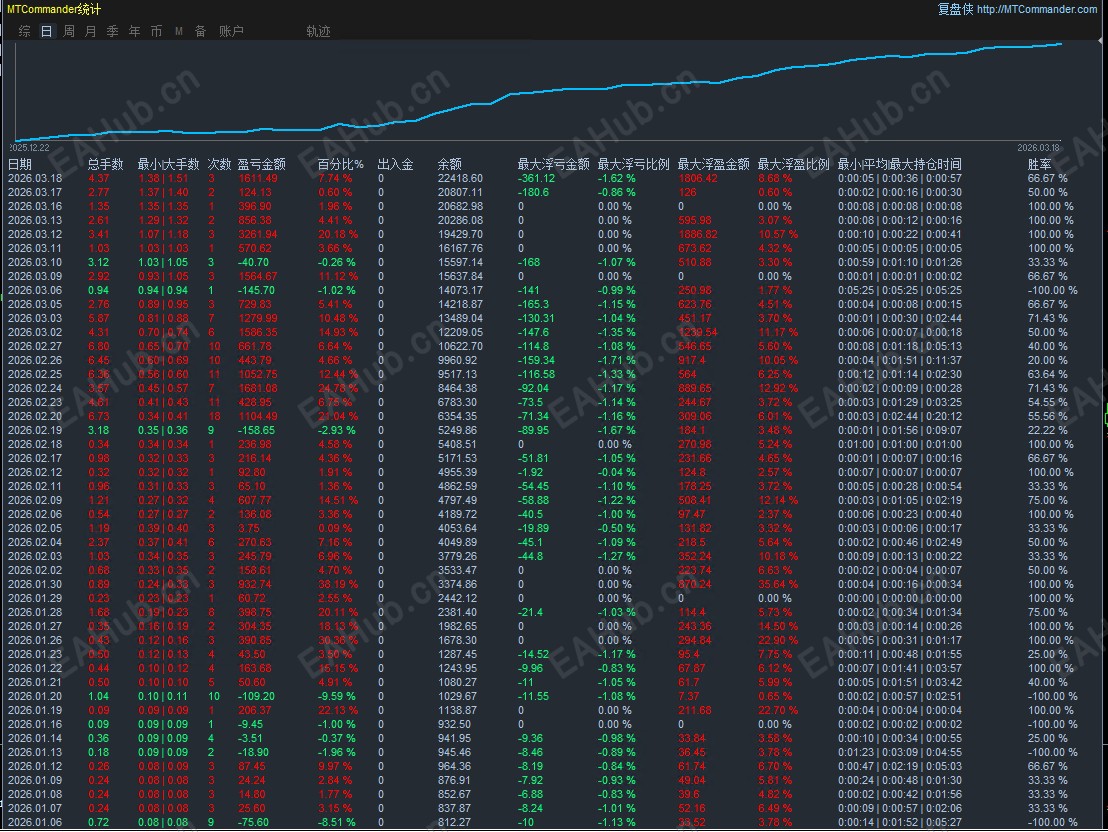Click the 2026.03.18 chart end date label
The width and height of the screenshot is (1108, 832).
[1052, 147]
